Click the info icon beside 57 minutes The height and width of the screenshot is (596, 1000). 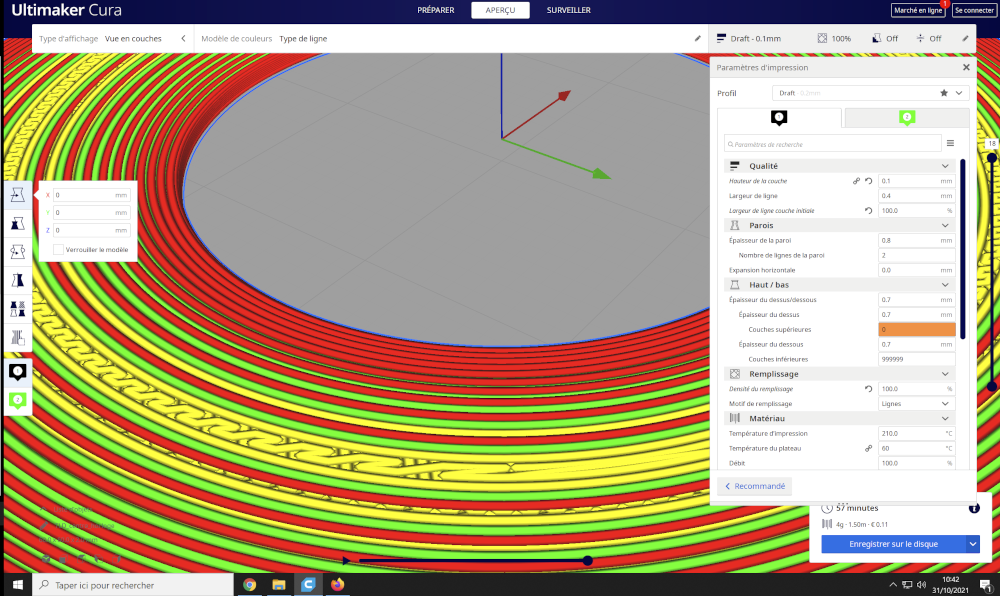pyautogui.click(x=974, y=508)
